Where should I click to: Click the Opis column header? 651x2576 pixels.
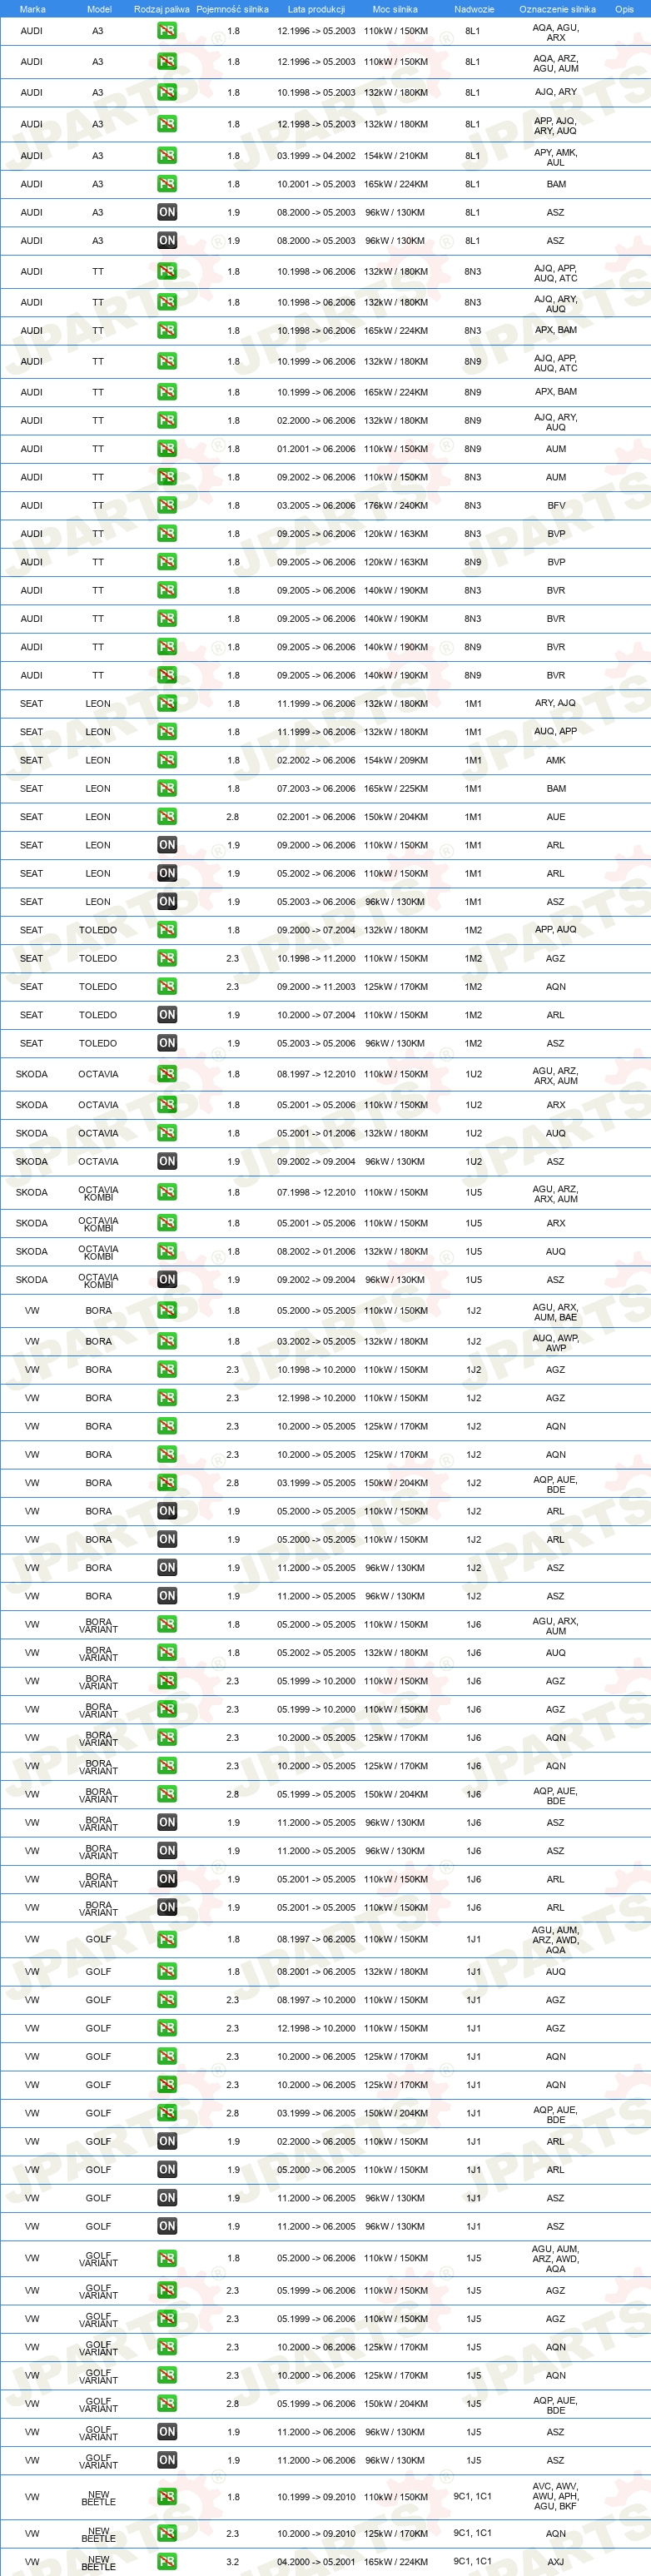tap(624, 9)
